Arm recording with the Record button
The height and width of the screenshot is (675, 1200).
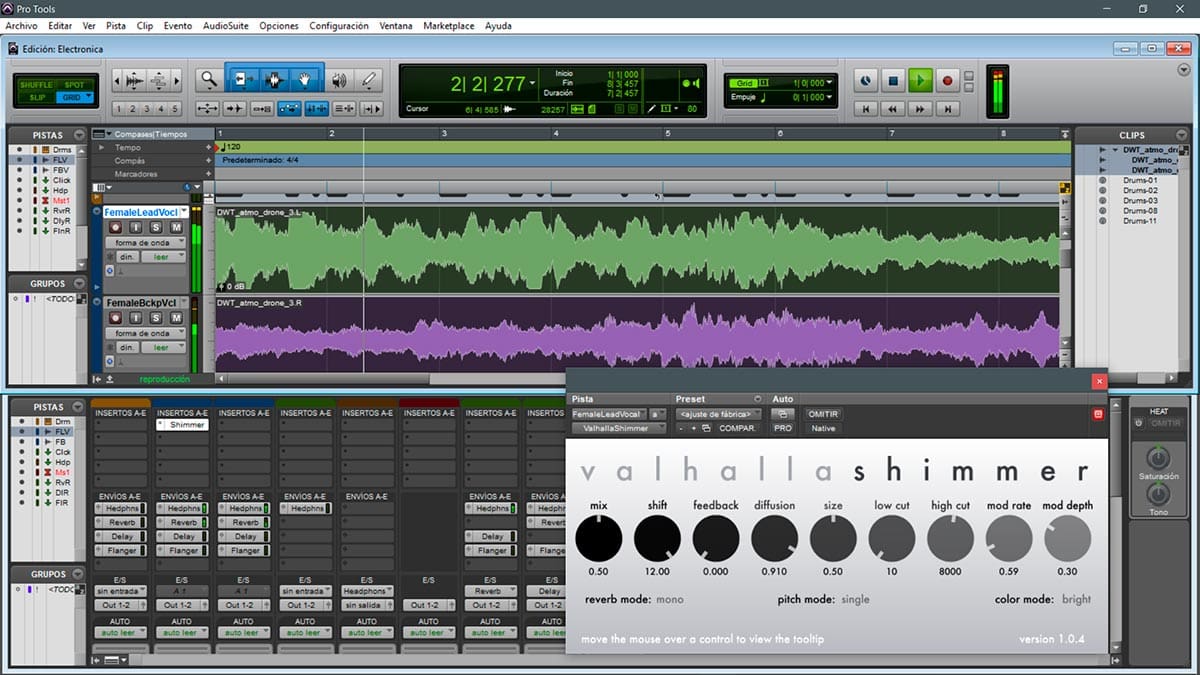point(948,80)
